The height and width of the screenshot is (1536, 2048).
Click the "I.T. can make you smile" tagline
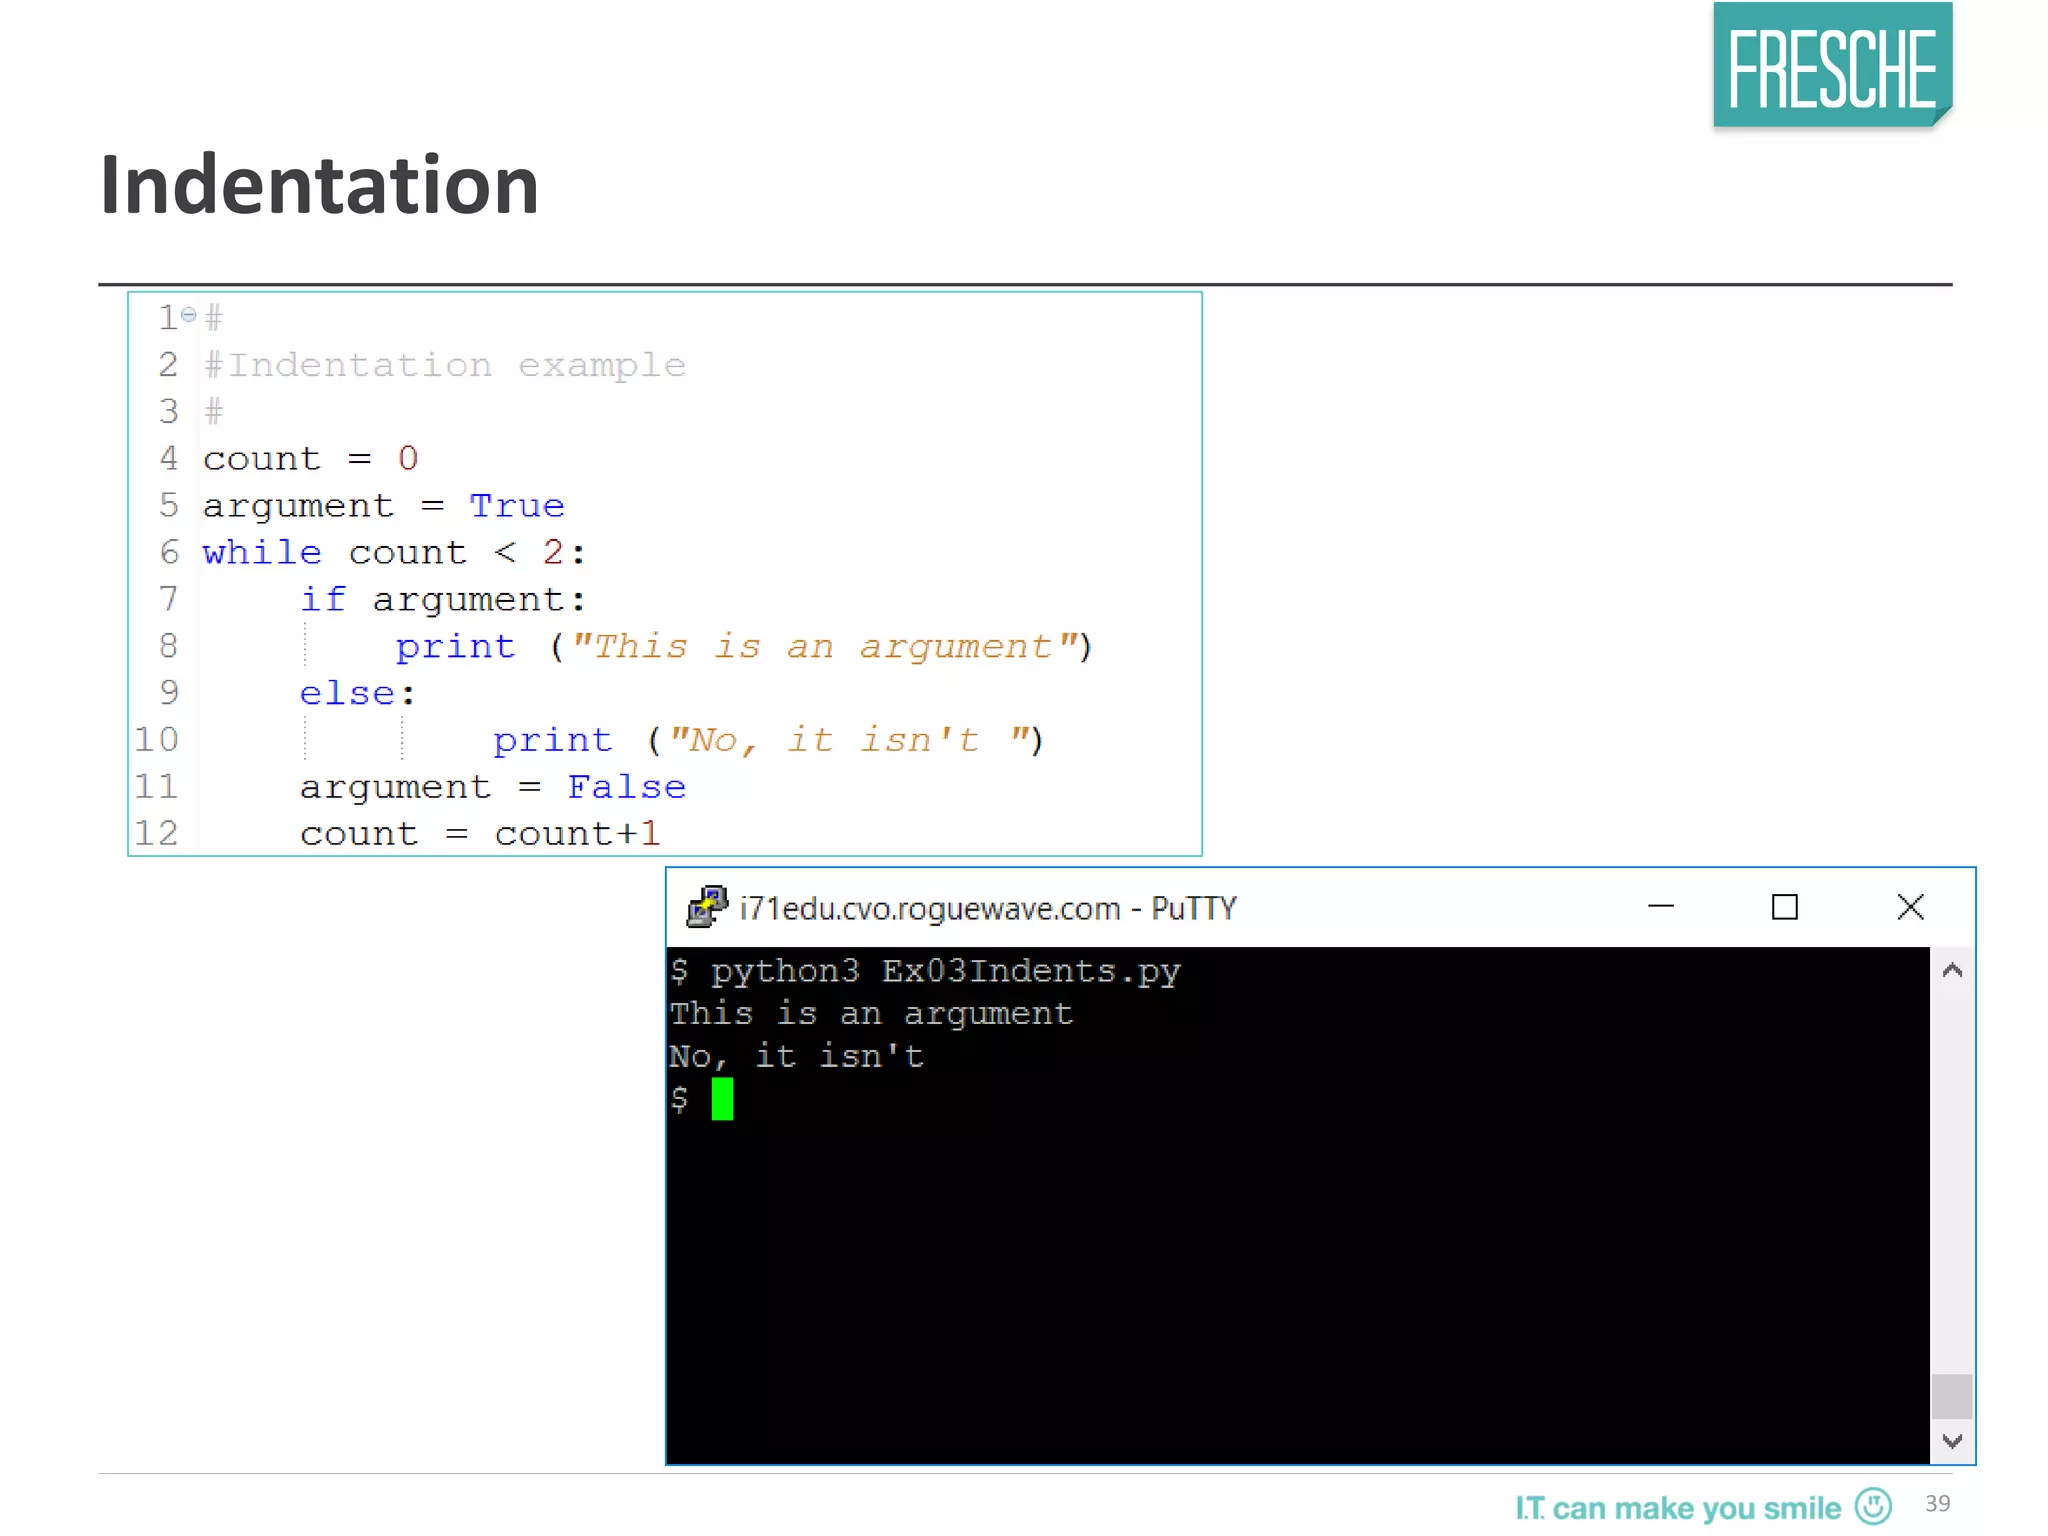(1678, 1508)
